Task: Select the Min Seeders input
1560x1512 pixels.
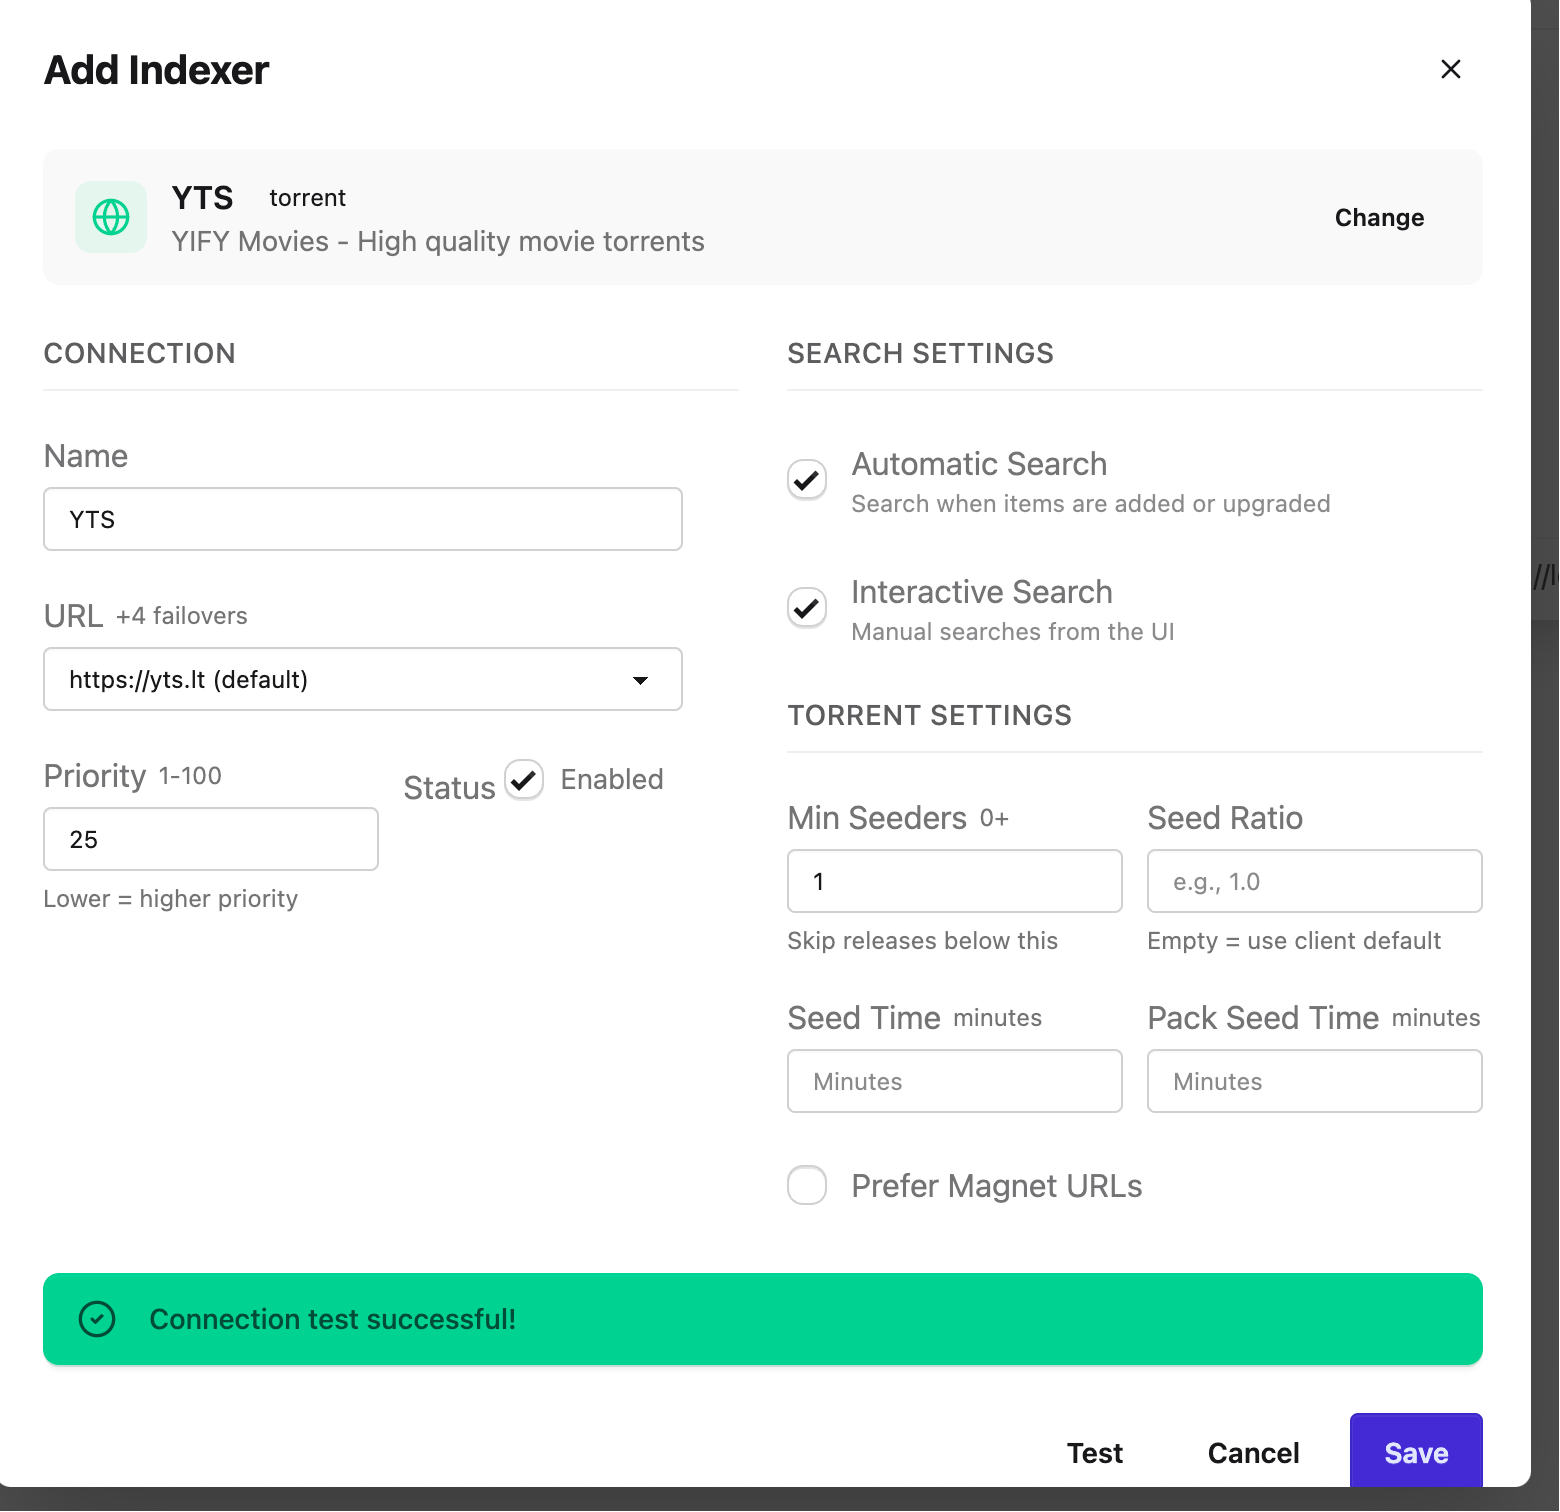Action: click(x=955, y=881)
